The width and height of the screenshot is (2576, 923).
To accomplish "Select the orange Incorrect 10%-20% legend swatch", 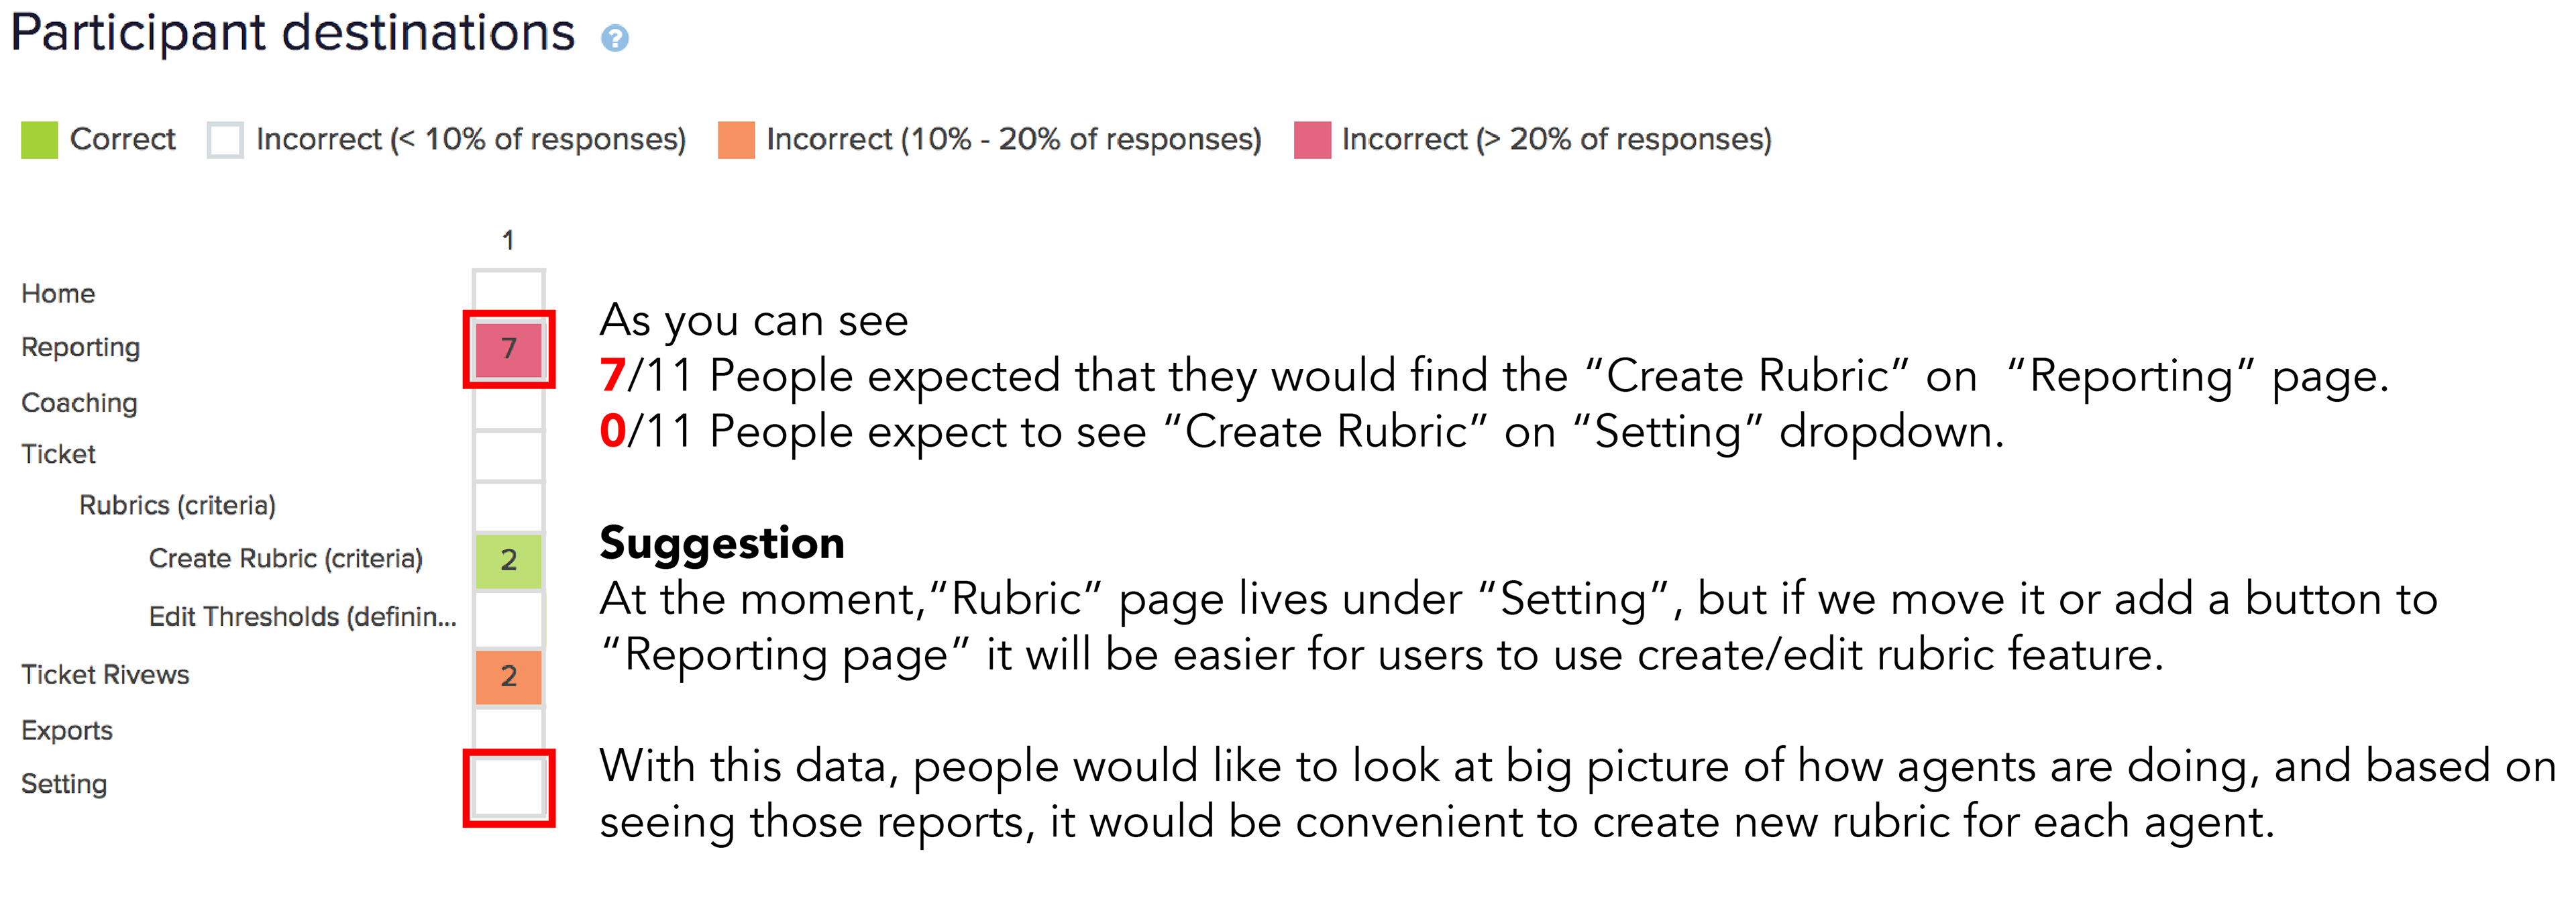I will click(x=736, y=140).
